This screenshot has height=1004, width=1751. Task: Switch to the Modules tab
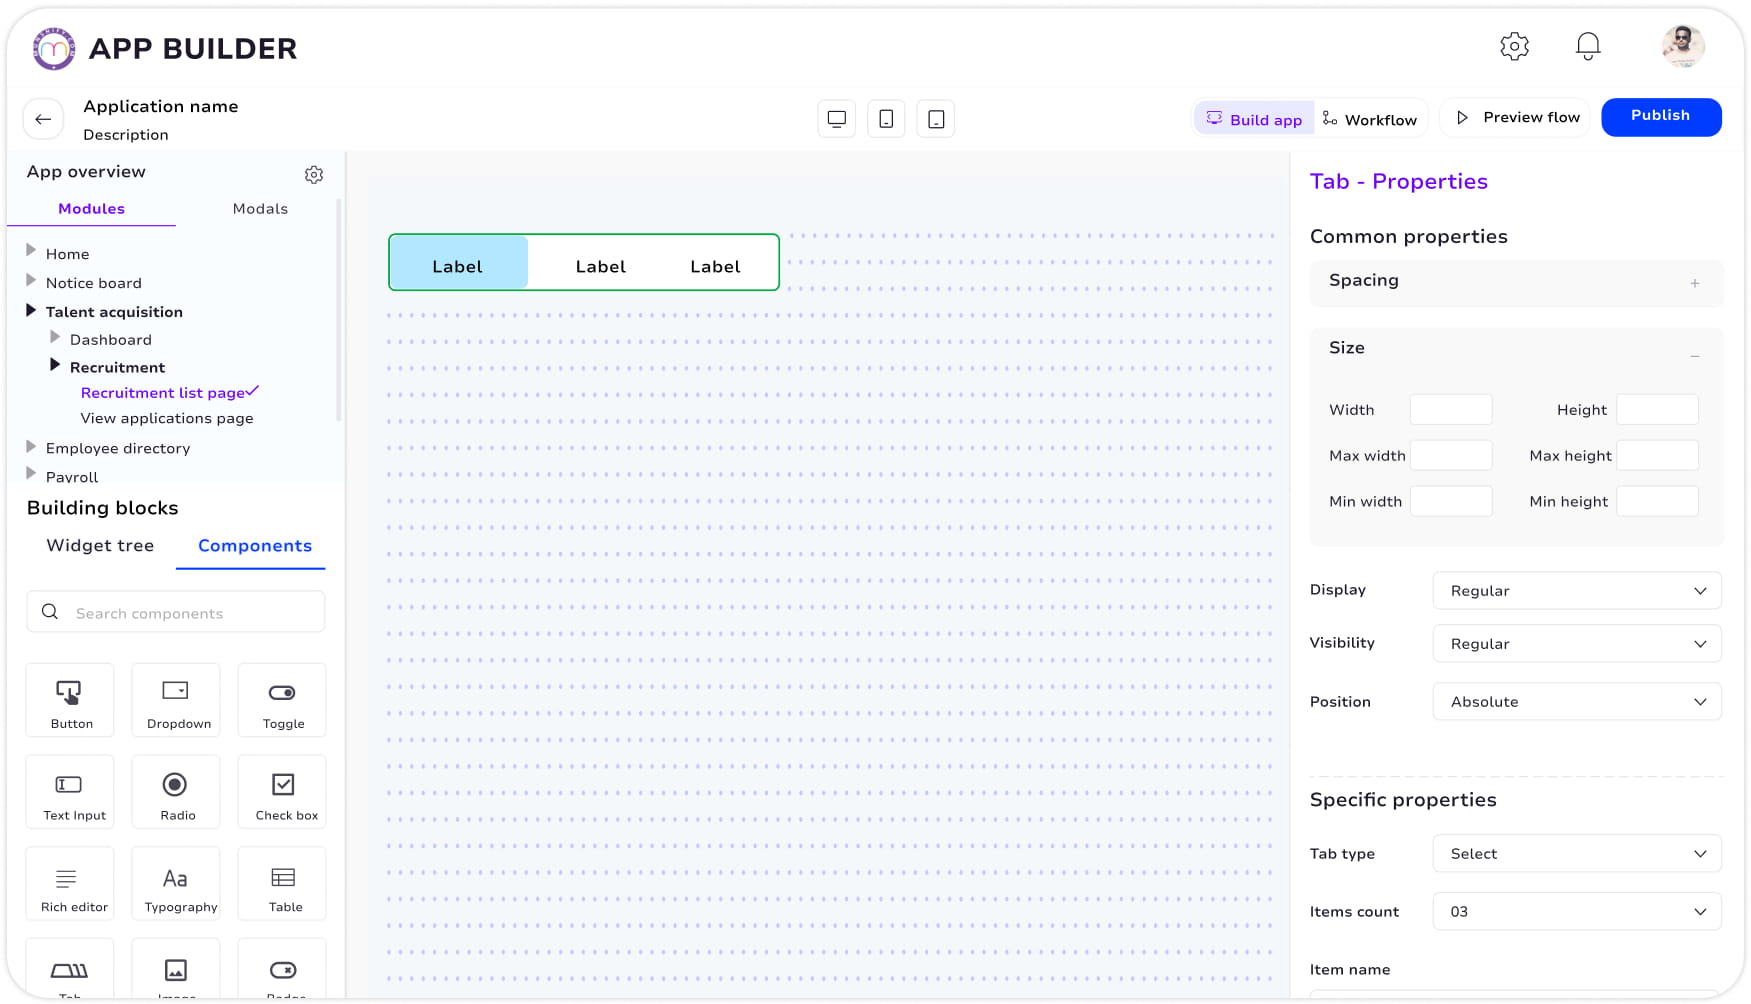coord(91,209)
